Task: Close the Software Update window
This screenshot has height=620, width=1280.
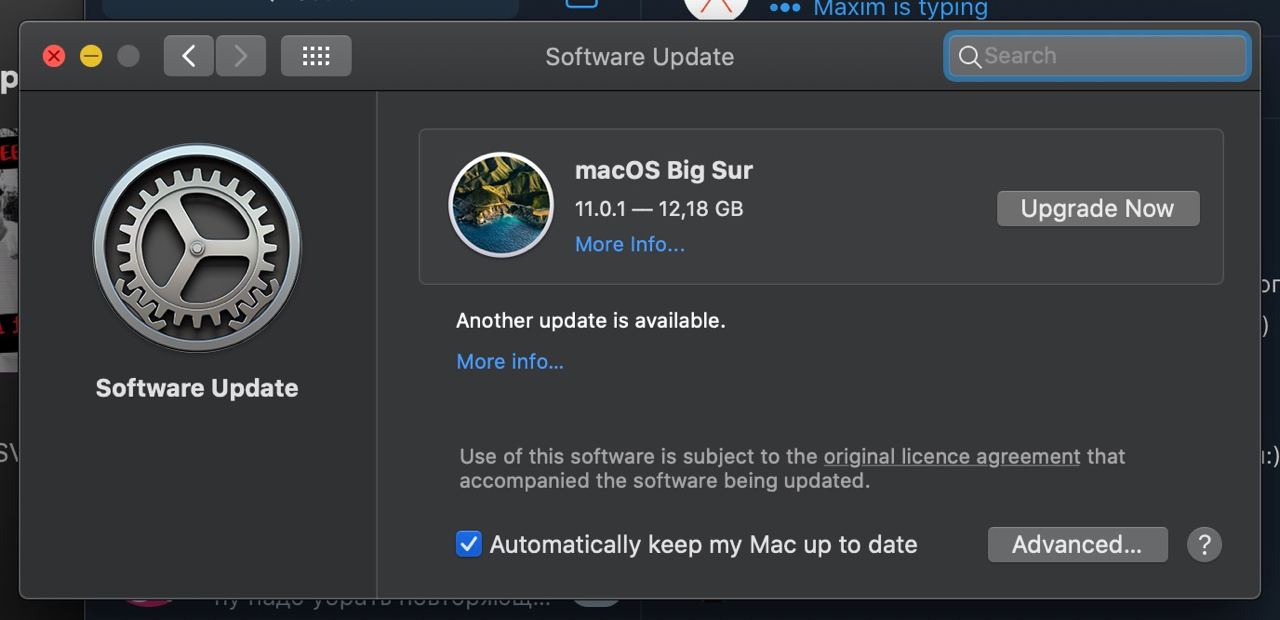Action: click(54, 56)
